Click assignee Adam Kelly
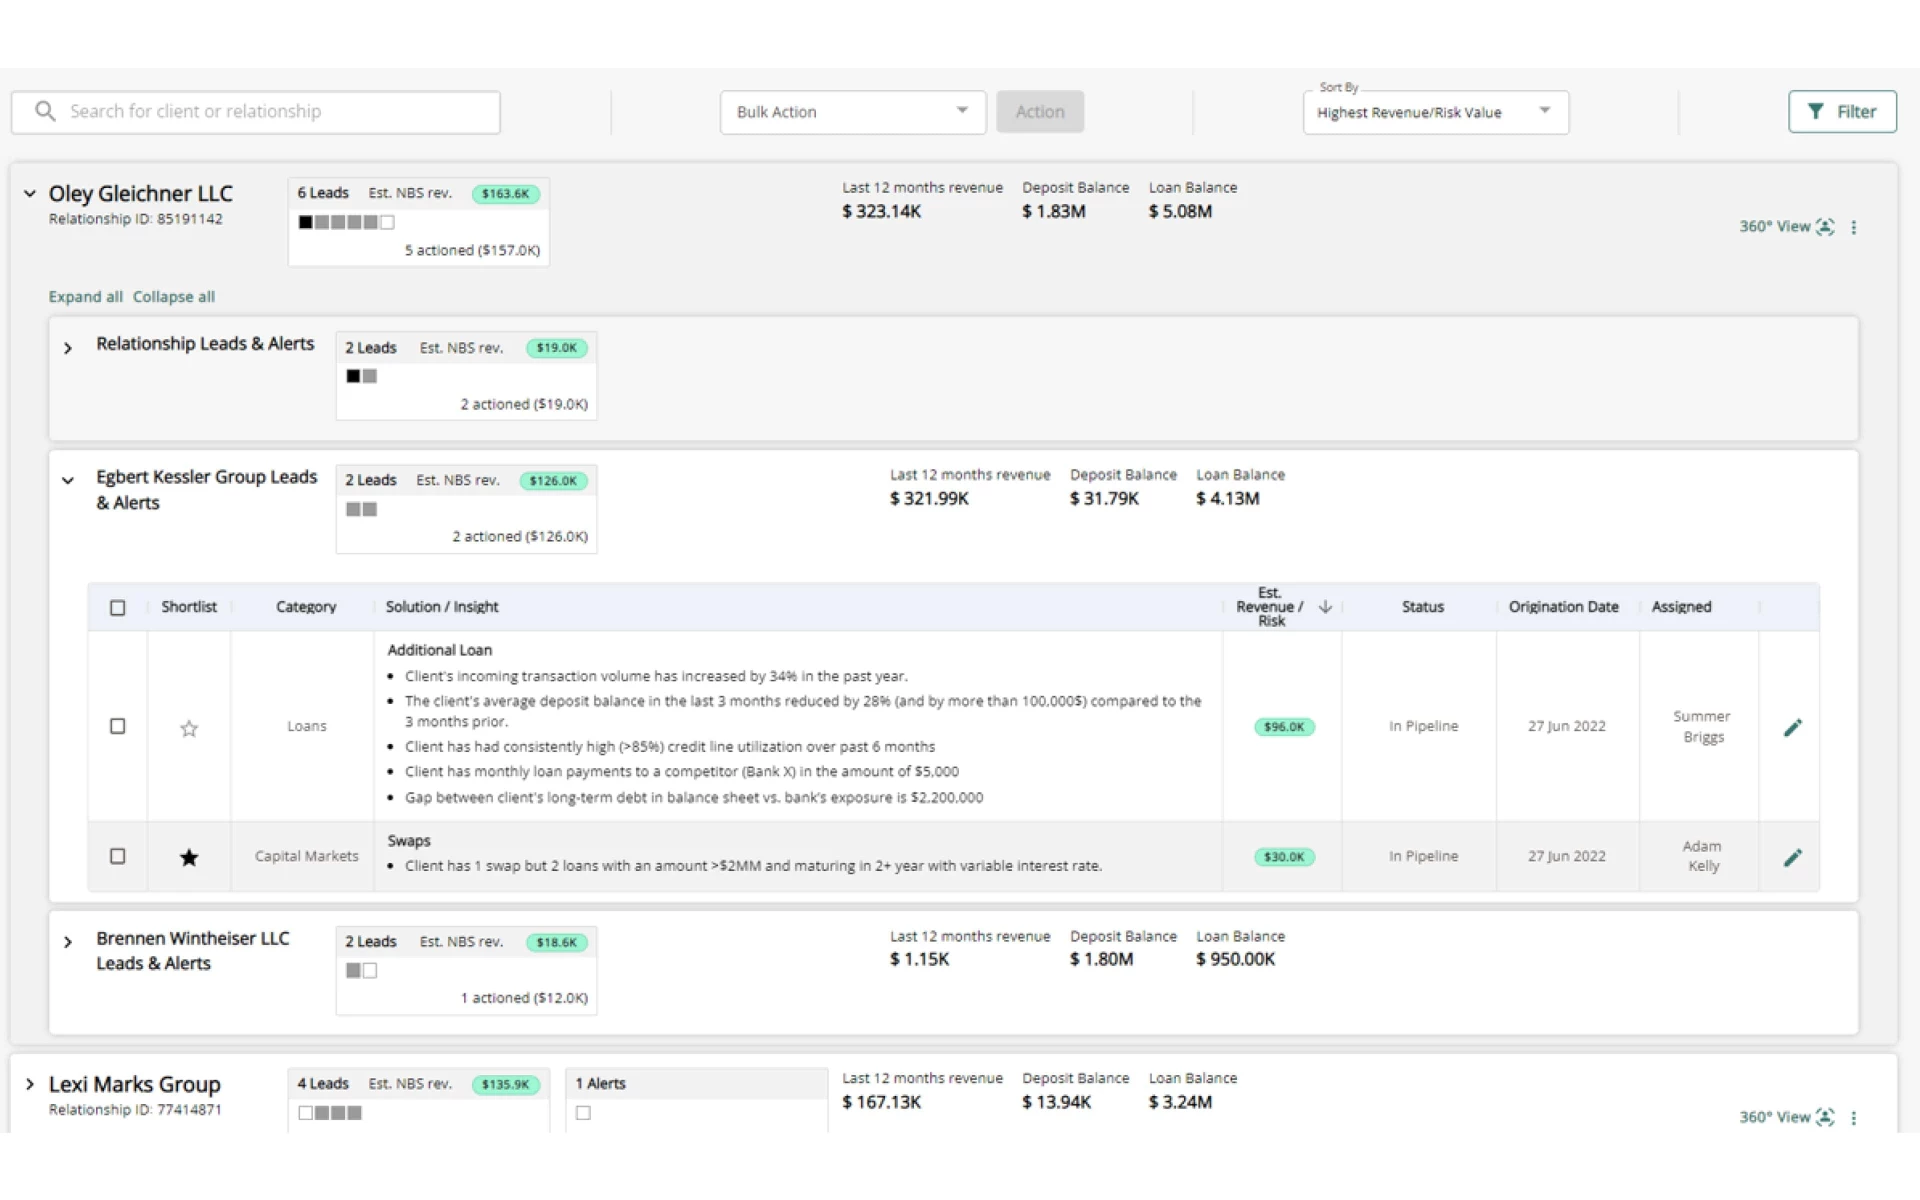 click(x=1702, y=856)
